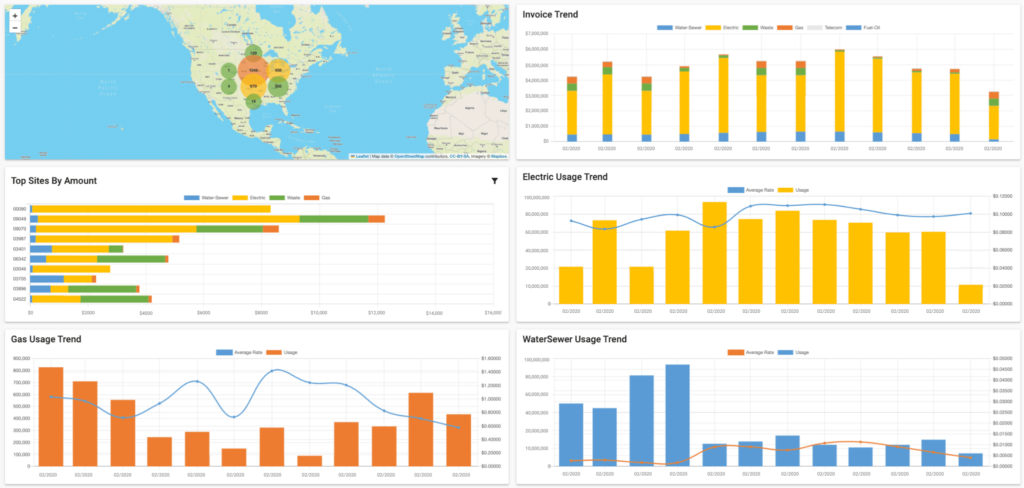Screen dimensions: 1024x488
Task: Click site label 03987 in Top Sites
Action: tap(18, 239)
